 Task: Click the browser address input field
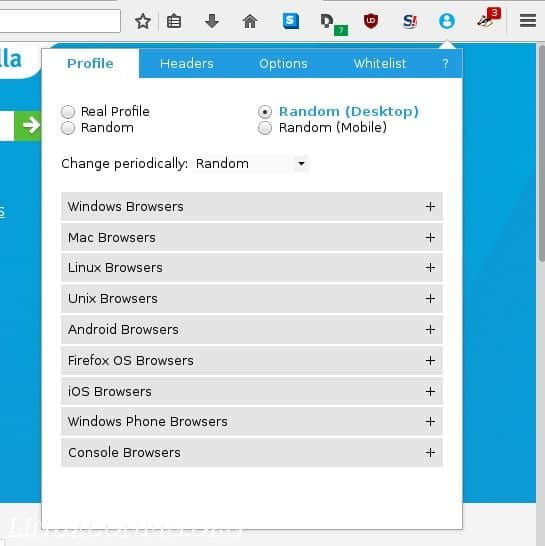[x=60, y=21]
